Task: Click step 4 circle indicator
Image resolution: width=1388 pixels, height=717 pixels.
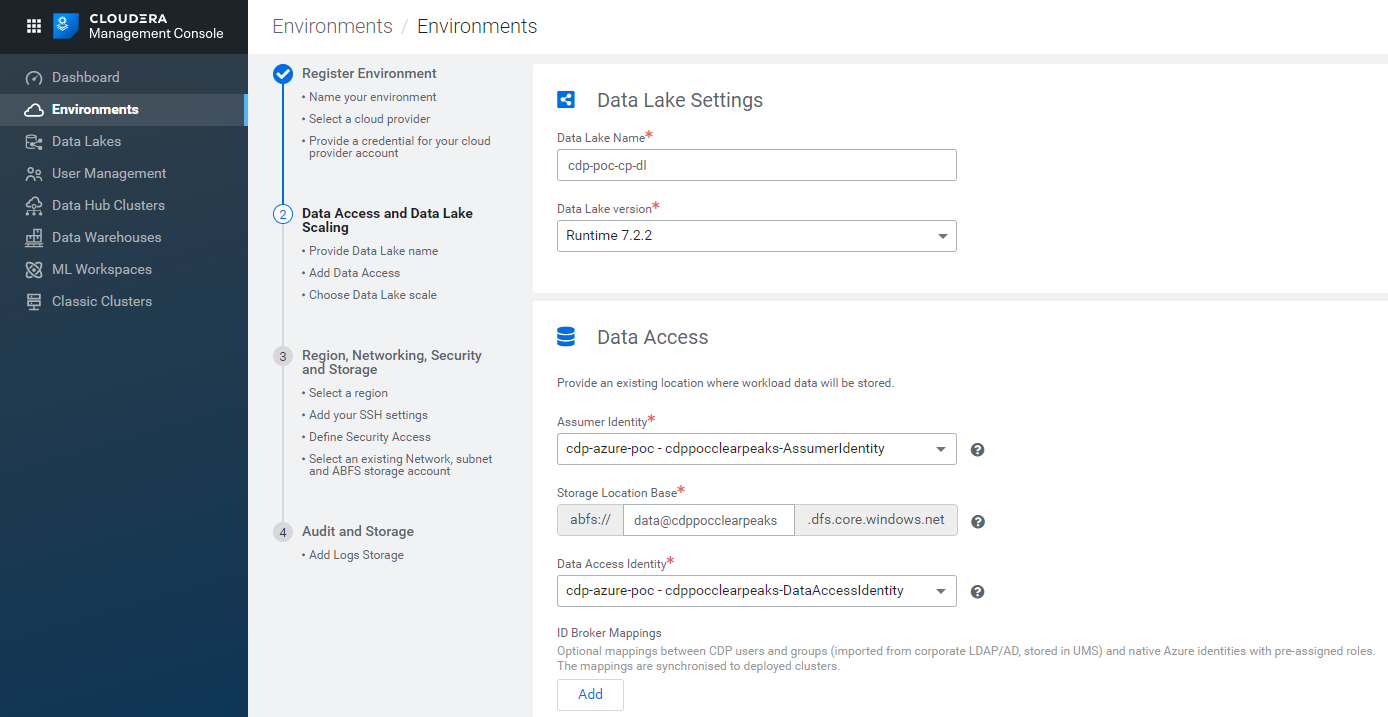Action: pos(283,532)
